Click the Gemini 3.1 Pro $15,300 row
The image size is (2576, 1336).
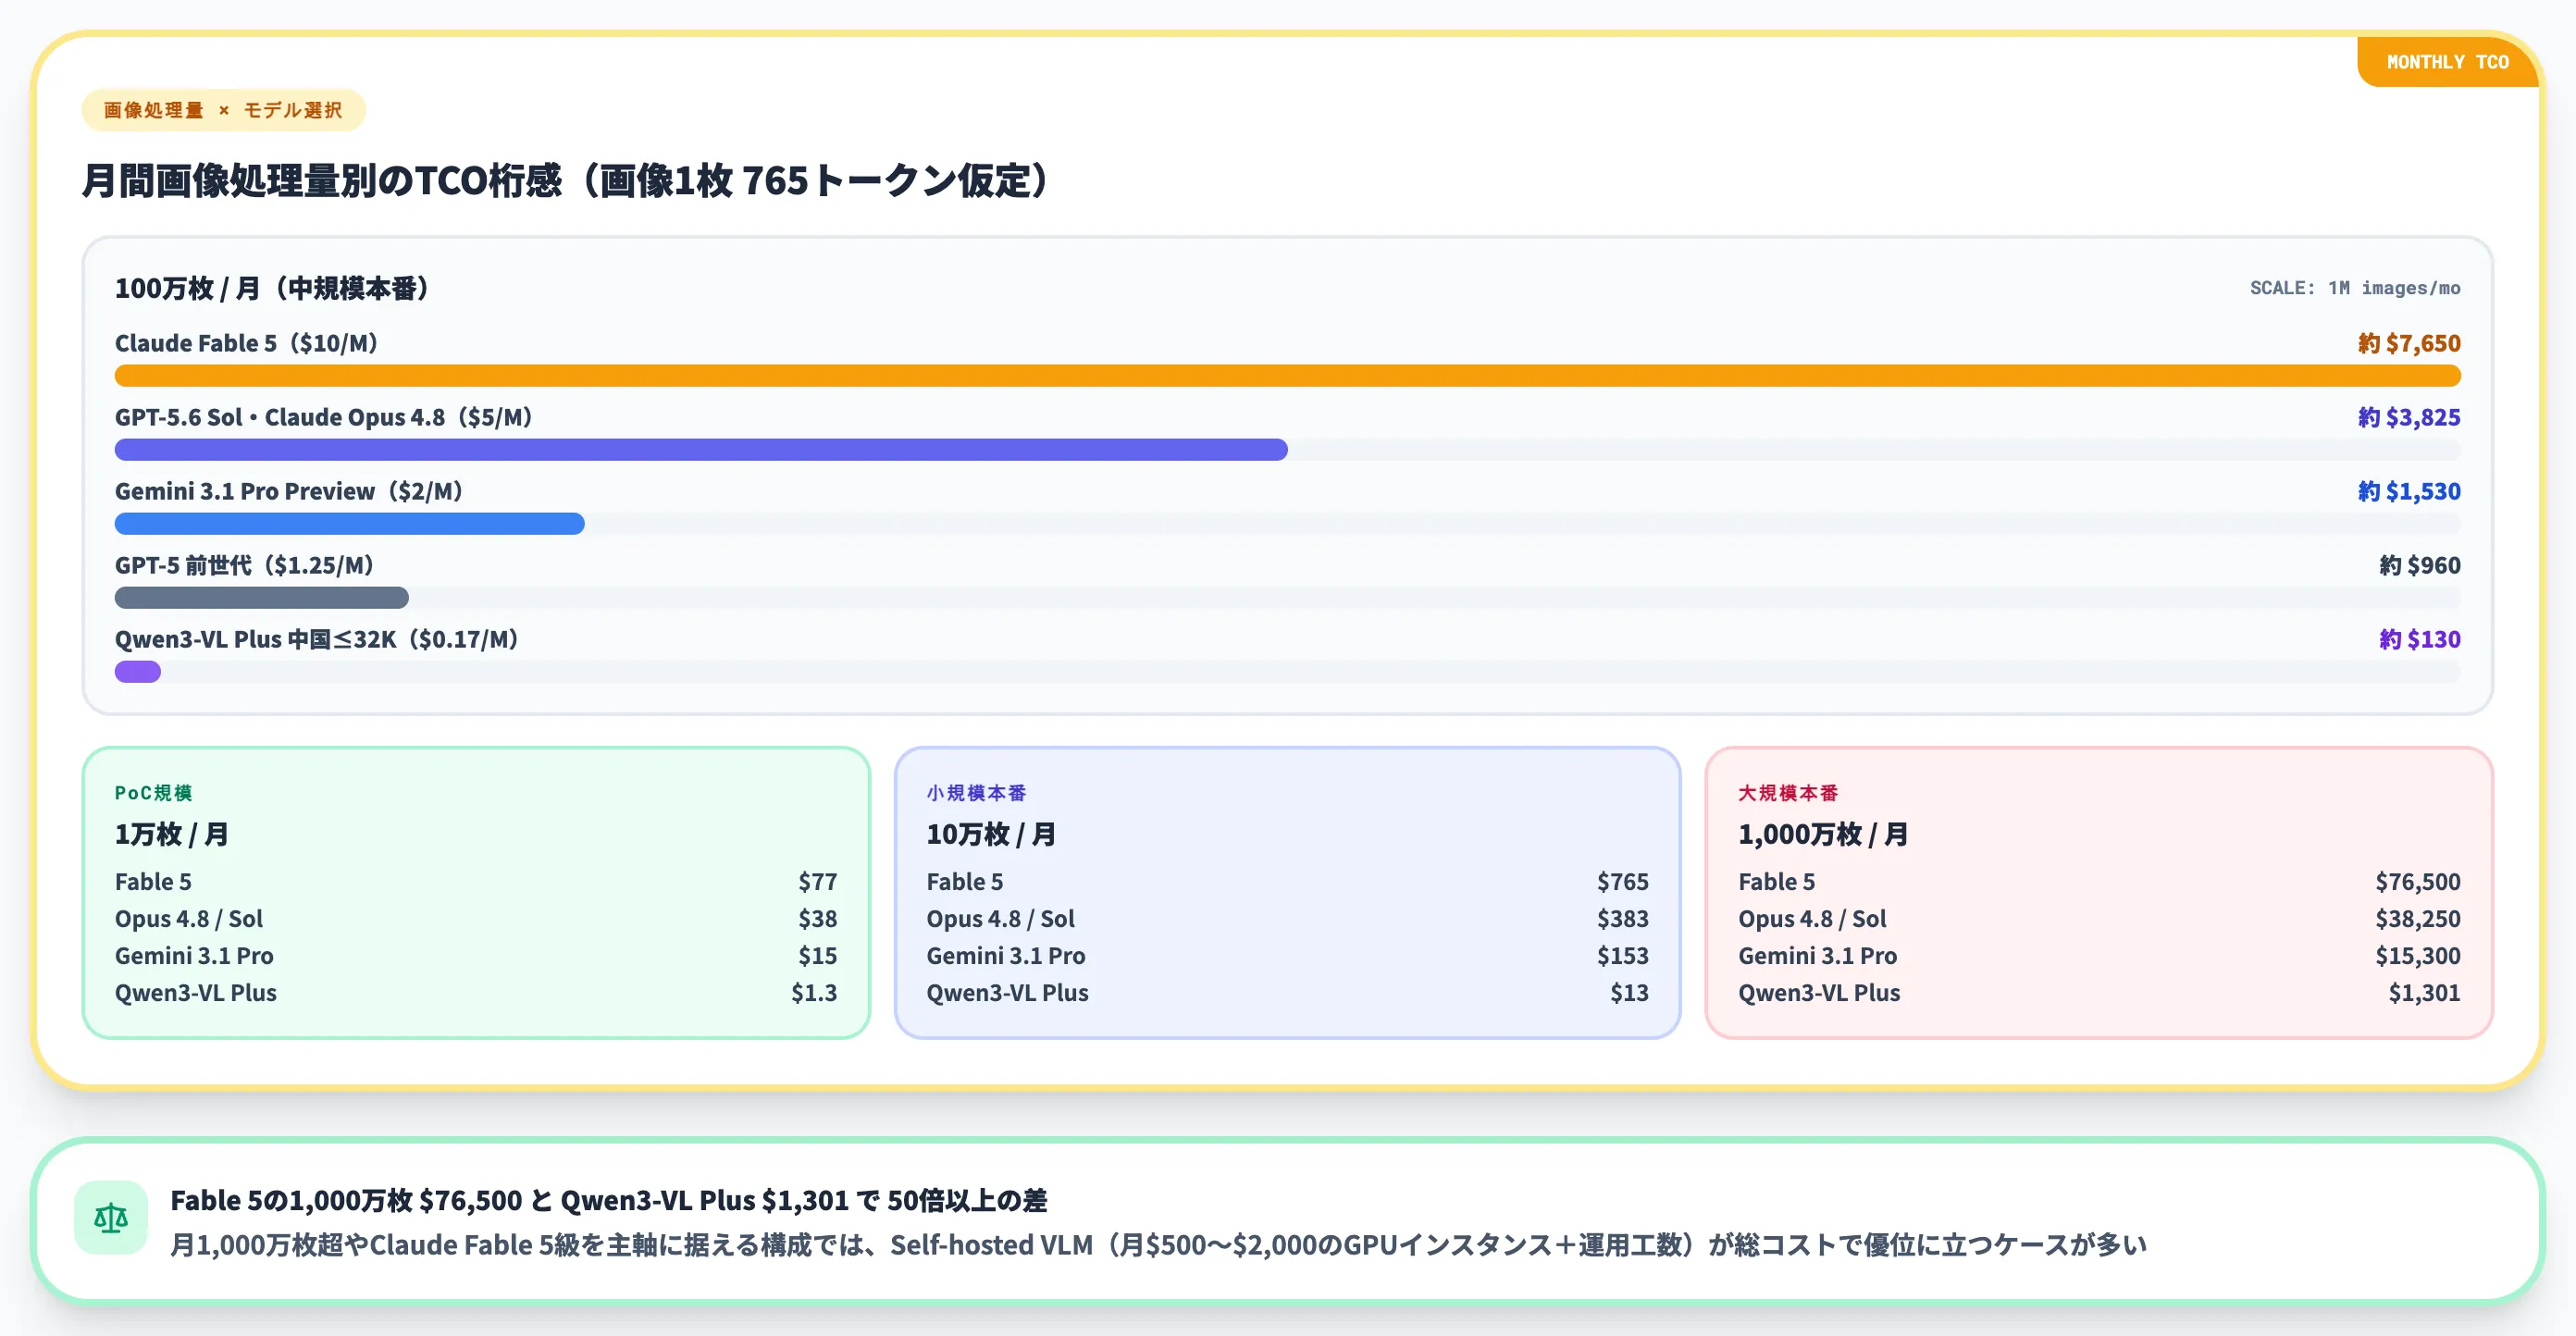[x=2099, y=956]
